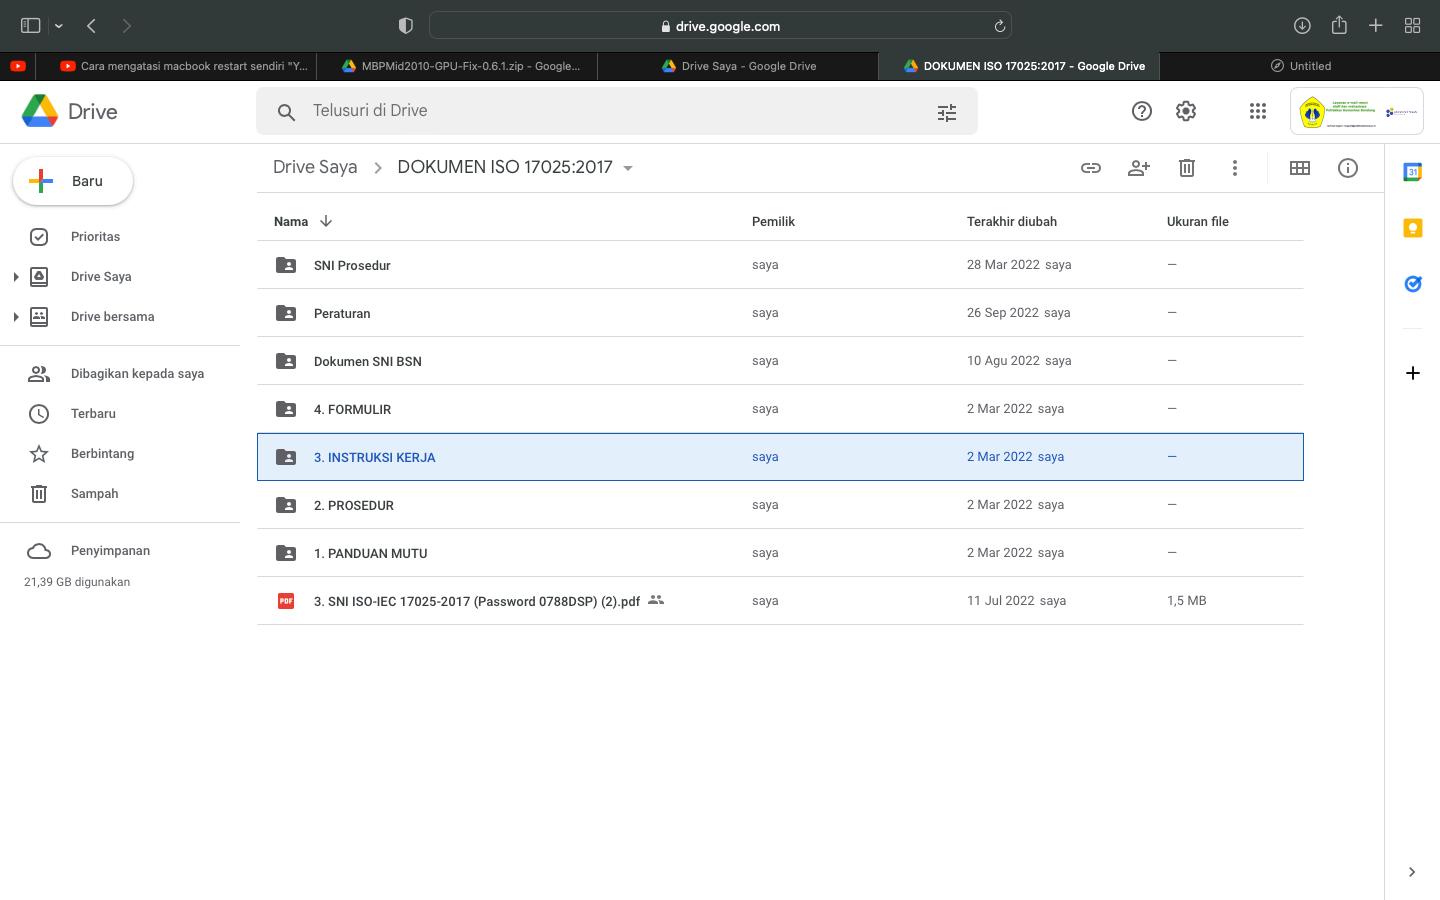Open DOKUMEN ISO 17025:2017 folder dropdown
The height and width of the screenshot is (900, 1440).
(628, 168)
